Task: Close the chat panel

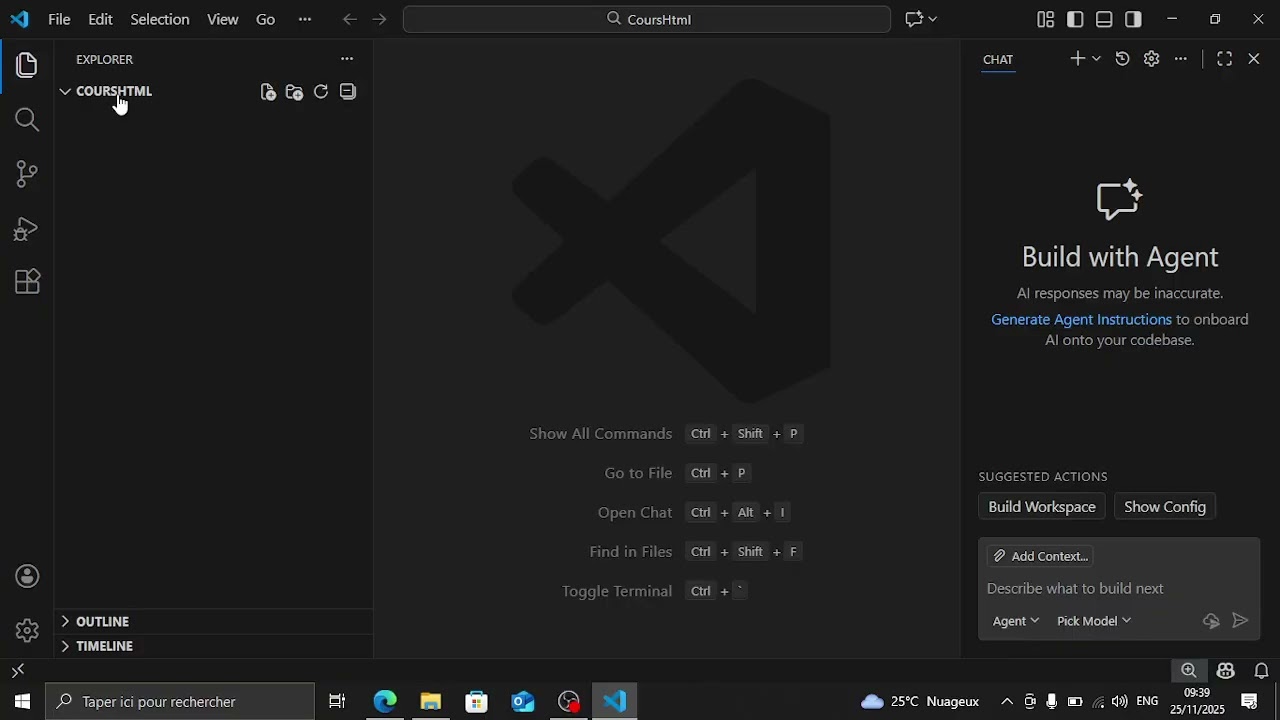Action: coord(1254,59)
